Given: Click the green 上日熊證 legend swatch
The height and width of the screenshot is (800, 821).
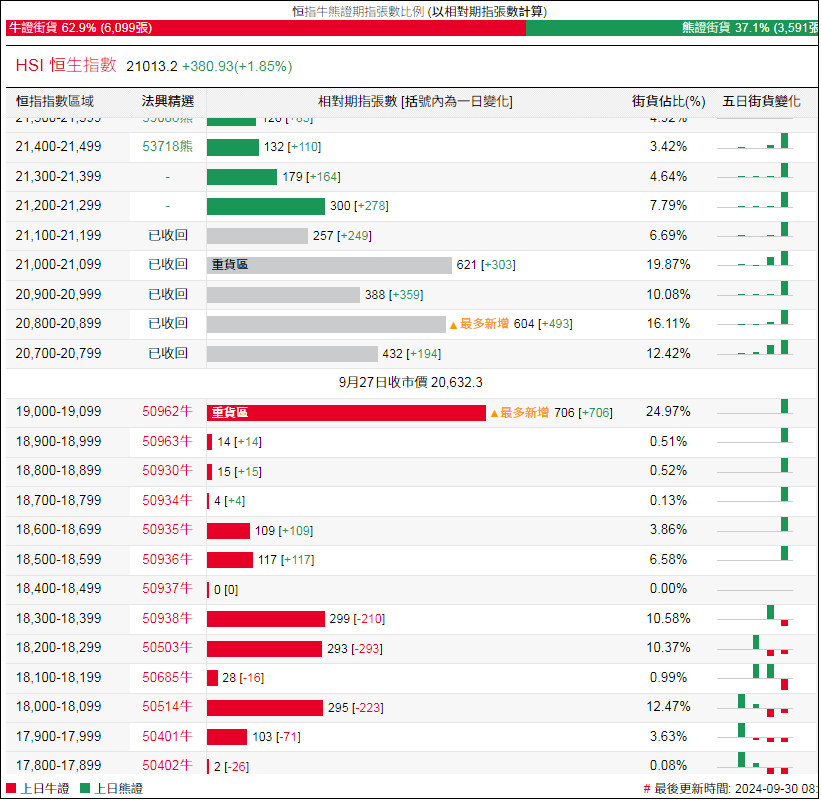Looking at the screenshot, I should click(x=85, y=788).
